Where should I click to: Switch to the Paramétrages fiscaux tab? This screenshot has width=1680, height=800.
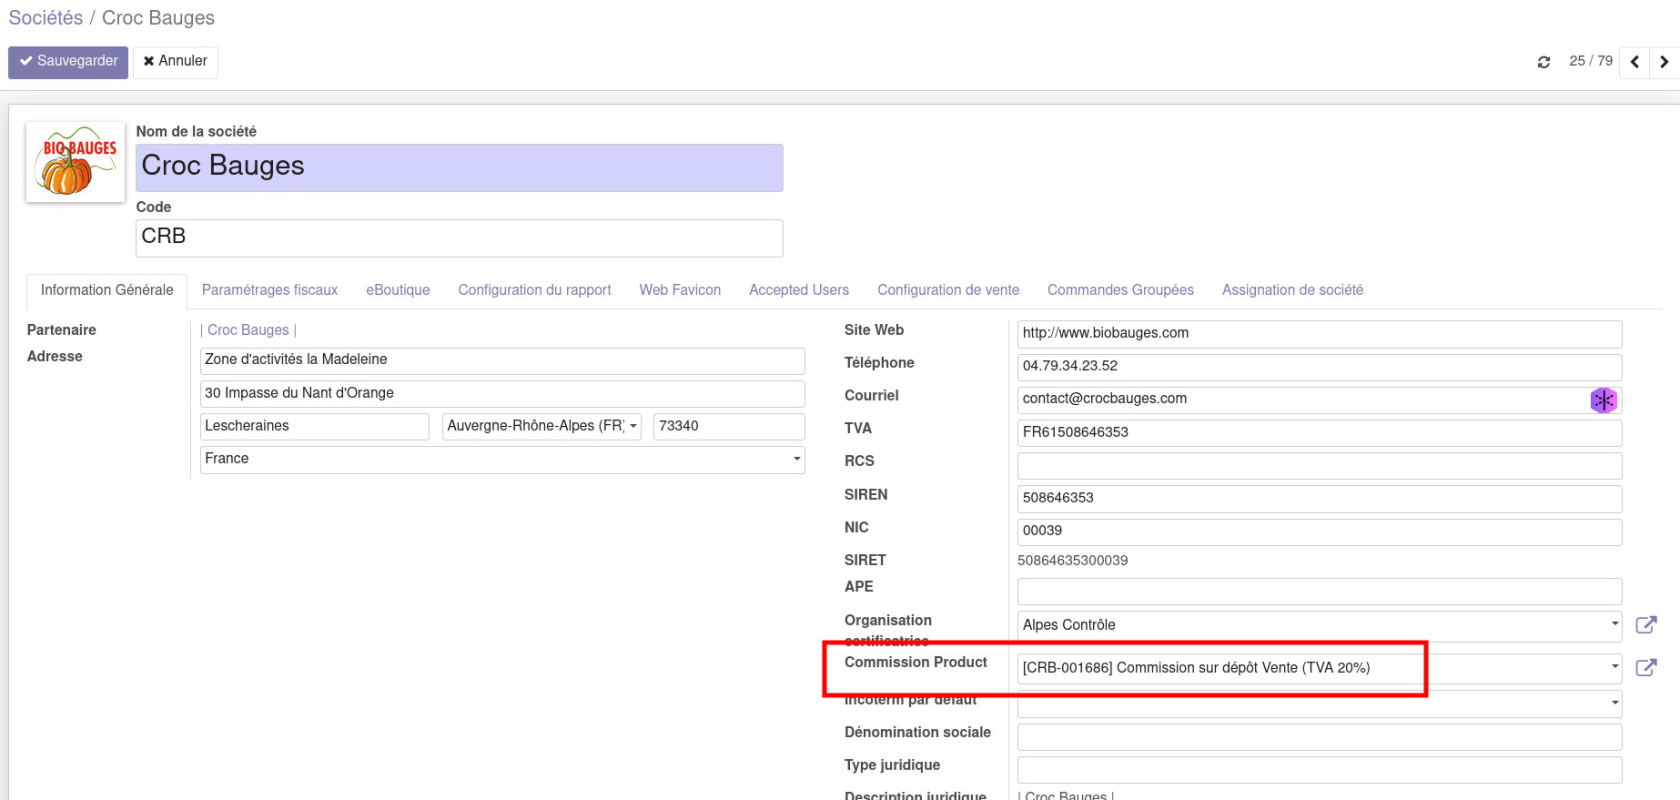click(x=269, y=290)
